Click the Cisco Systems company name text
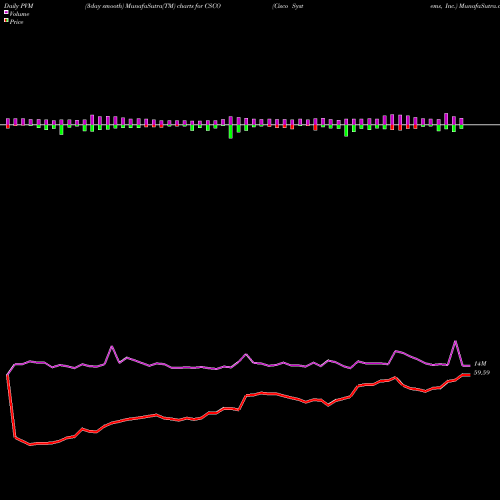 287,6
